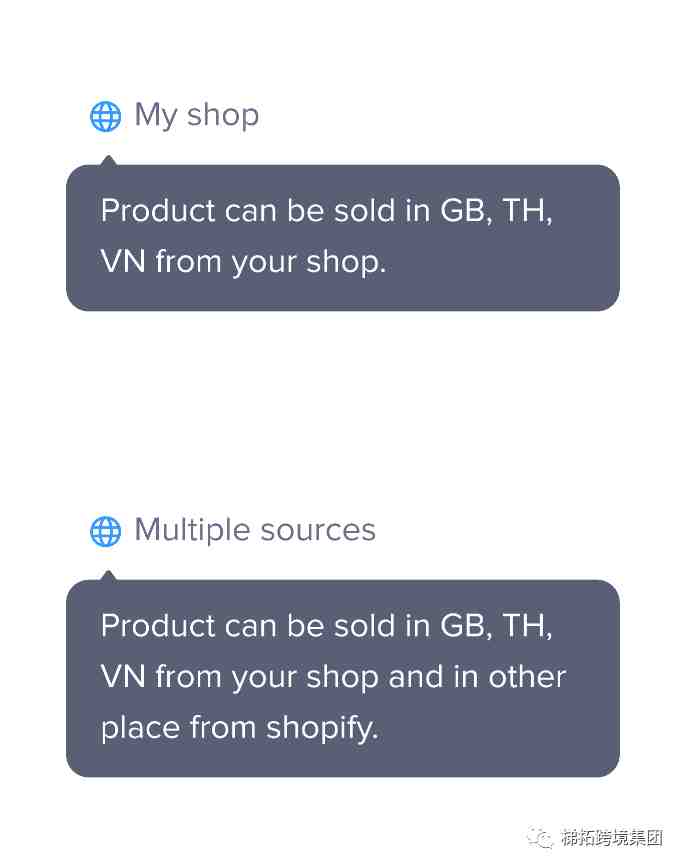684x868 pixels.
Task: Click the word 'sources' in the second heading
Action: (x=318, y=531)
